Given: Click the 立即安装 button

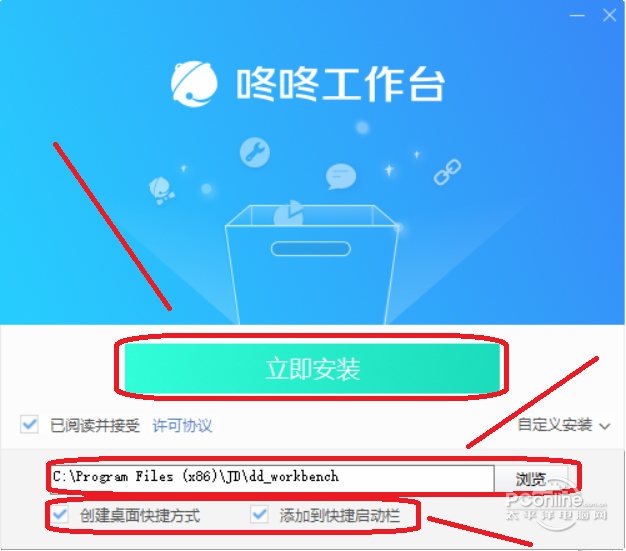Looking at the screenshot, I should click(312, 368).
